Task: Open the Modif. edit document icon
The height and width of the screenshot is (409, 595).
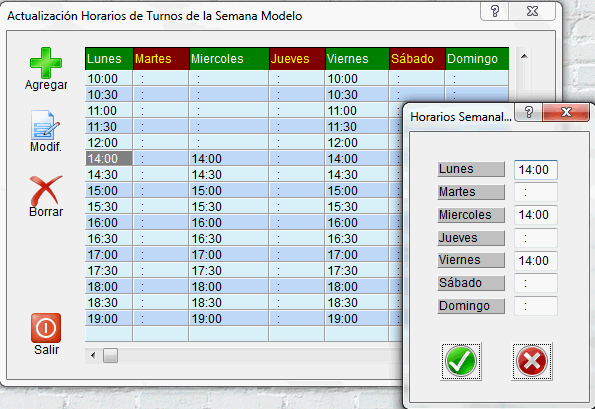Action: [x=45, y=125]
